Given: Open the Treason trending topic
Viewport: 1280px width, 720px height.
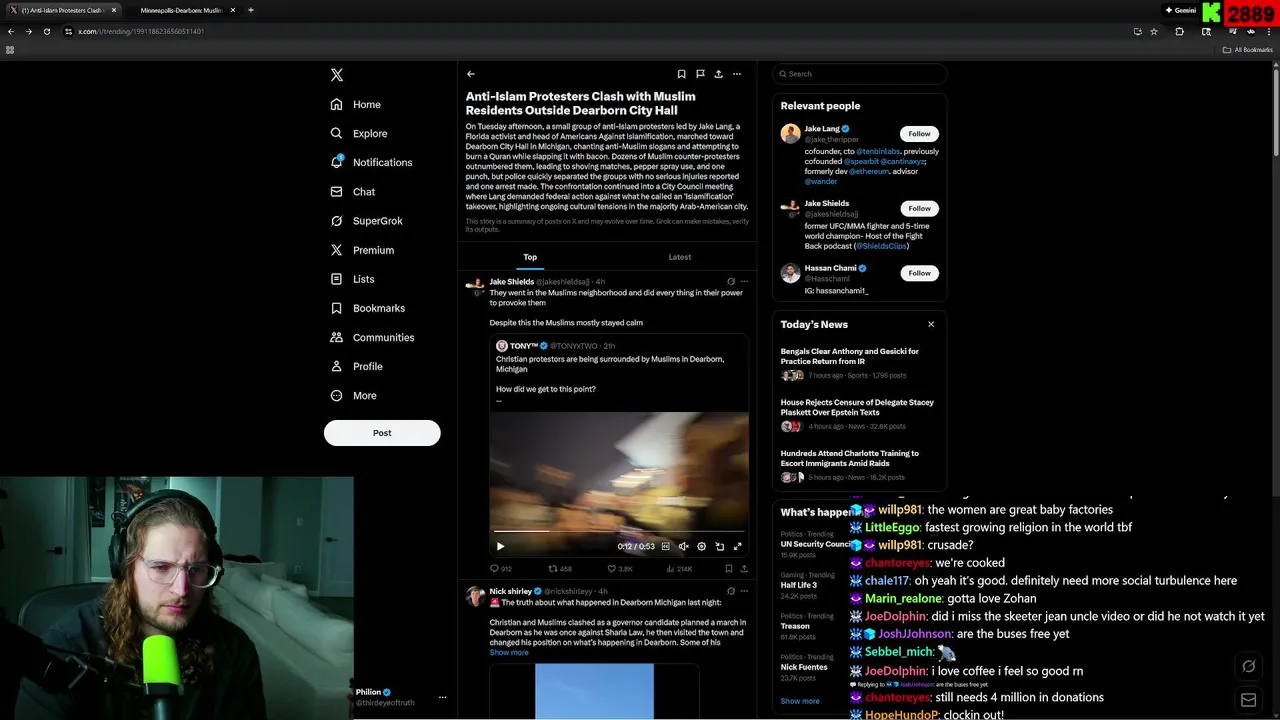Looking at the screenshot, I should [x=795, y=626].
